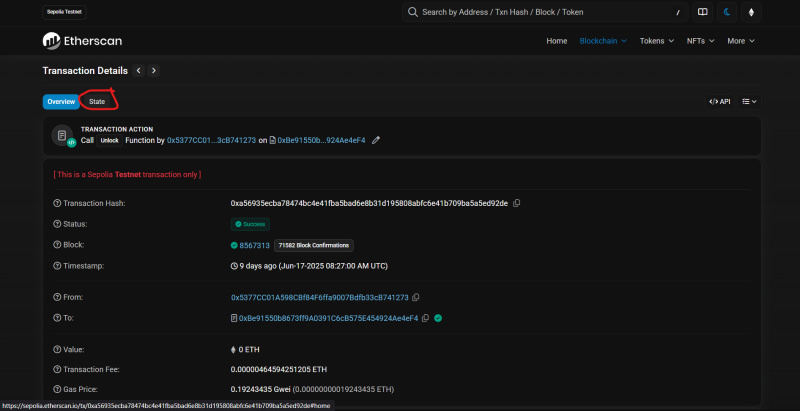Click the Value help icon

coord(57,350)
